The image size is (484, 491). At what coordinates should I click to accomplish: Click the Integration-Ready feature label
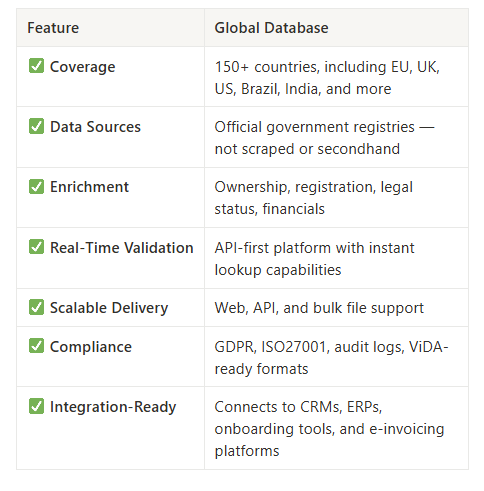point(113,407)
